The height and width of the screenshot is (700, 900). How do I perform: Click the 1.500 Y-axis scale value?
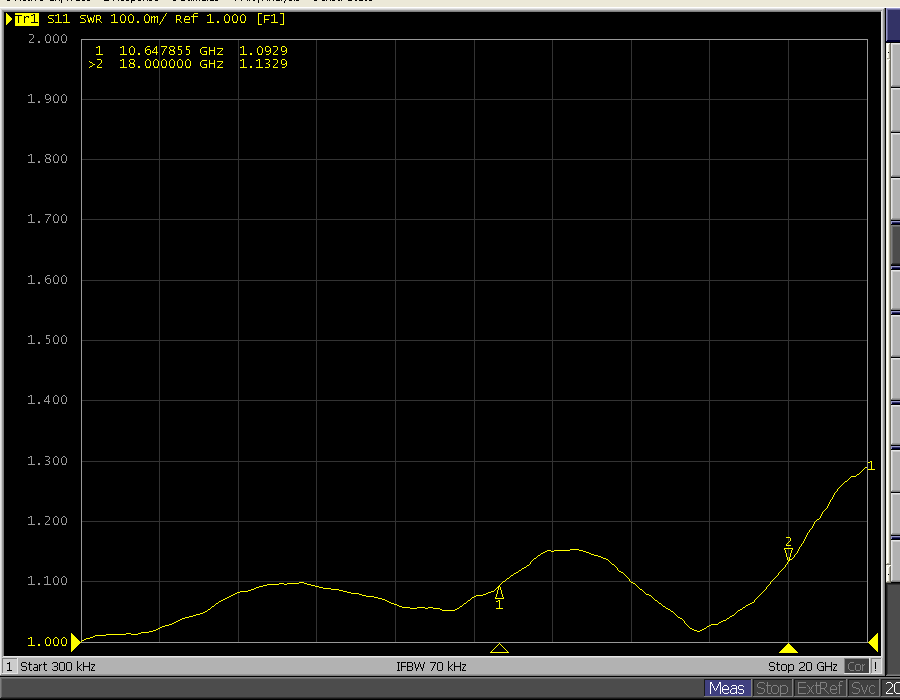point(48,340)
